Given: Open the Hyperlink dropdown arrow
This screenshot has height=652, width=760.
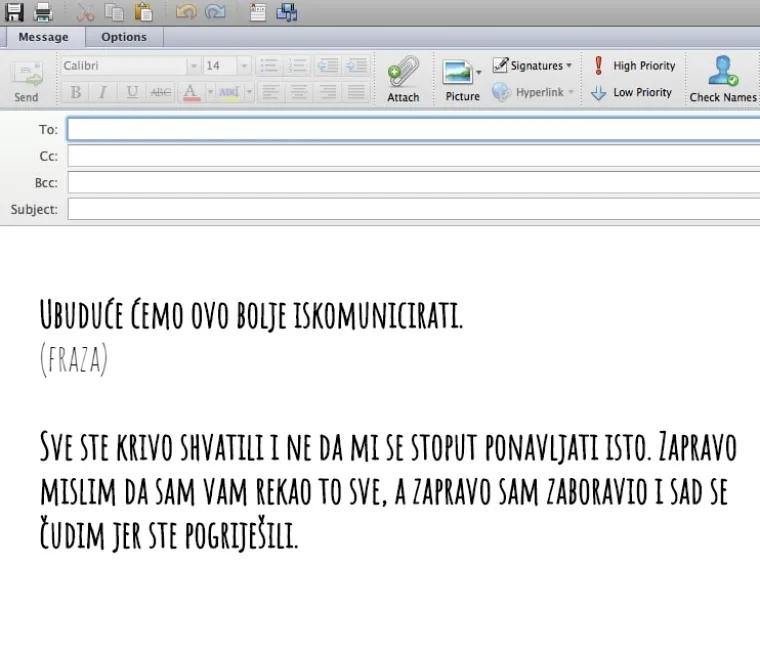Looking at the screenshot, I should coord(571,92).
